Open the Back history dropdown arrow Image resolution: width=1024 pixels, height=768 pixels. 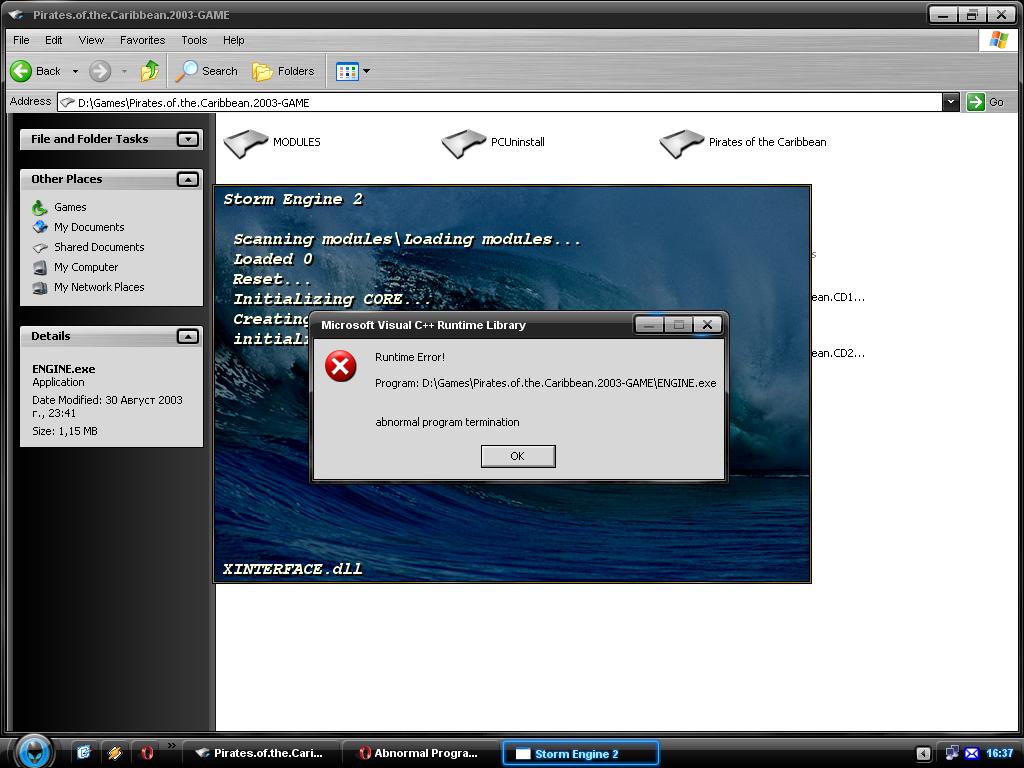[75, 71]
